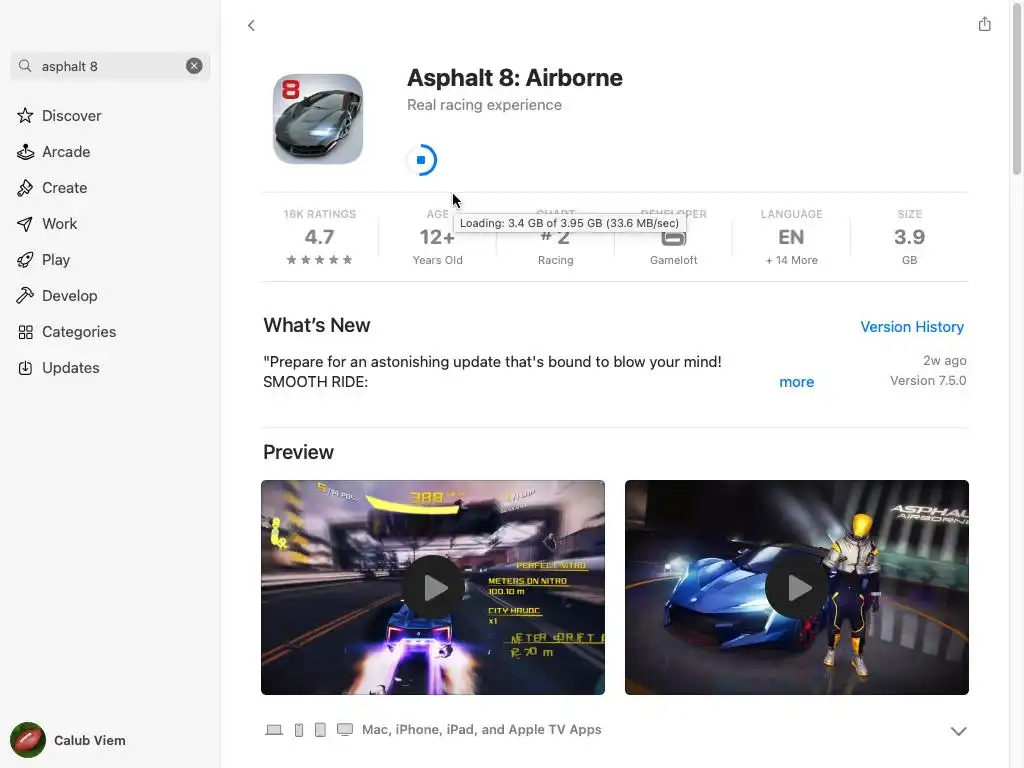Screen dimensions: 1024x768
Task: Click the vertical scrollbar thumb
Action: point(1016,89)
